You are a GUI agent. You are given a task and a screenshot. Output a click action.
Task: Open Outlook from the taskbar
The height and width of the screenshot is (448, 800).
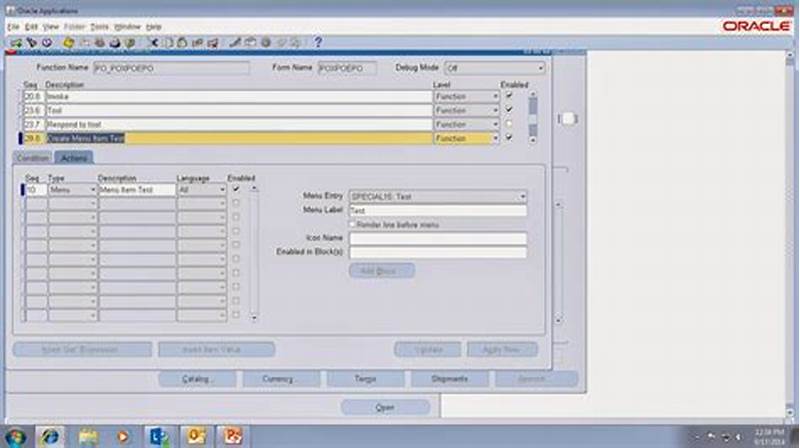point(196,437)
